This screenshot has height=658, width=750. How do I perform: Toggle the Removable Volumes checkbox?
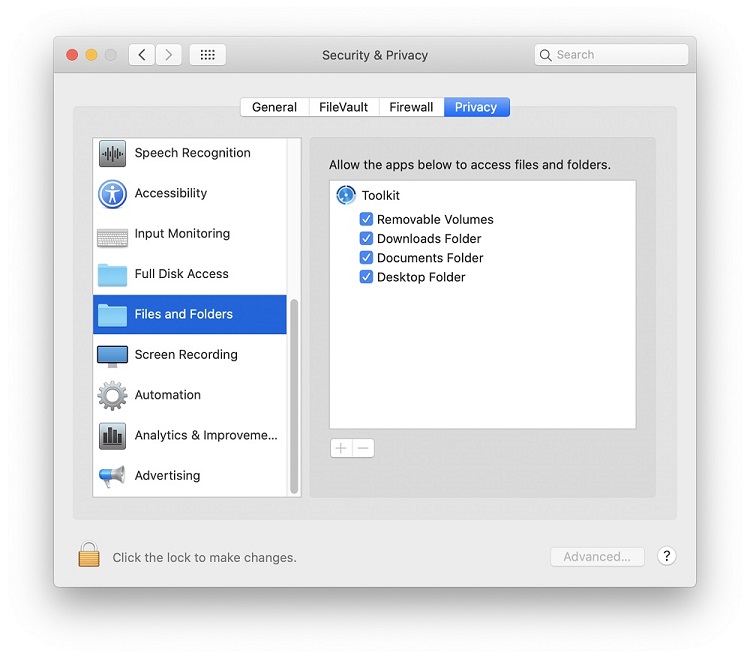pyautogui.click(x=366, y=219)
